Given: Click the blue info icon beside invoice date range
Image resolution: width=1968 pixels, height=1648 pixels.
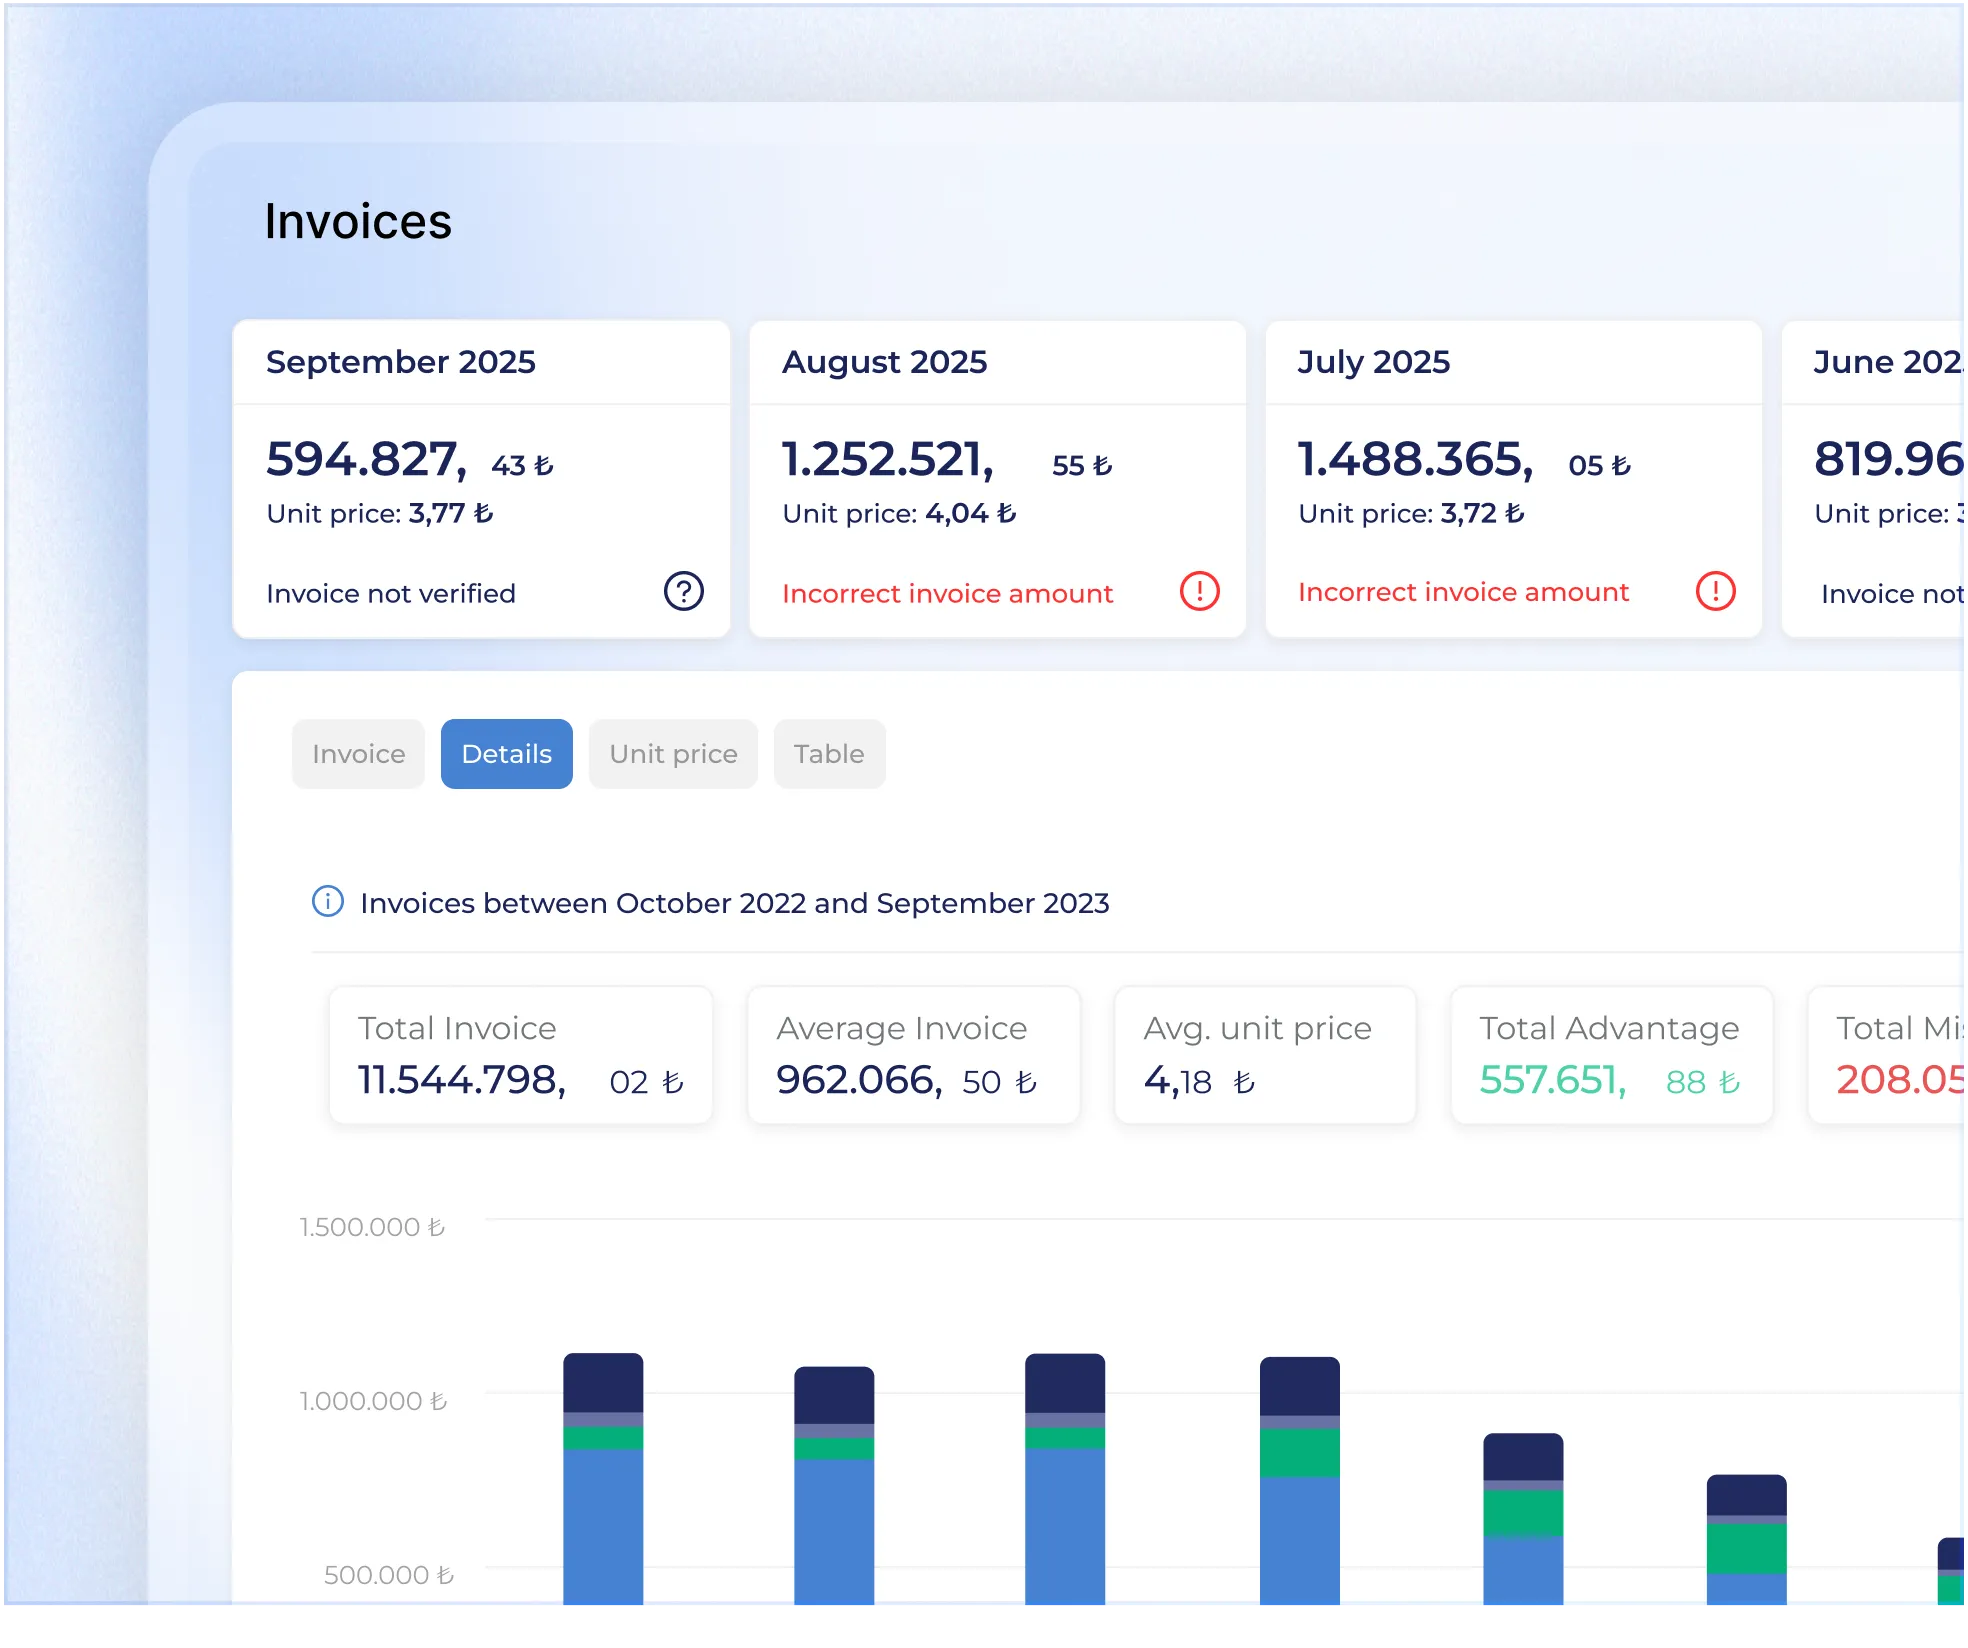Looking at the screenshot, I should tap(328, 901).
